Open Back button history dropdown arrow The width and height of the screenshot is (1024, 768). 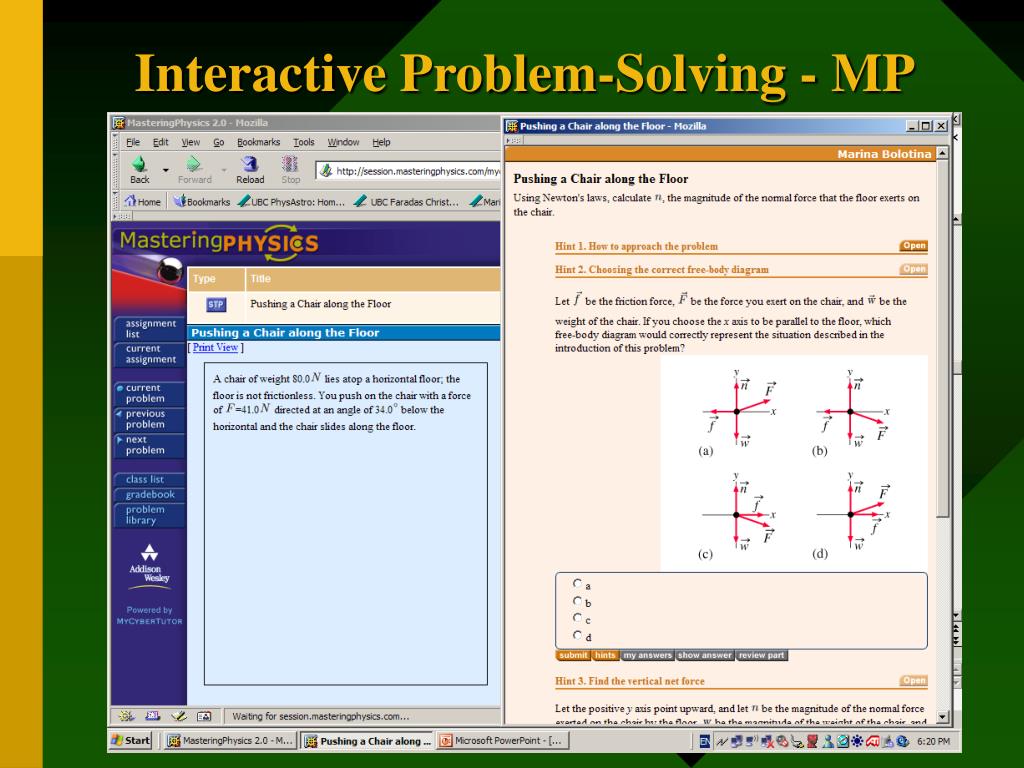pos(165,170)
